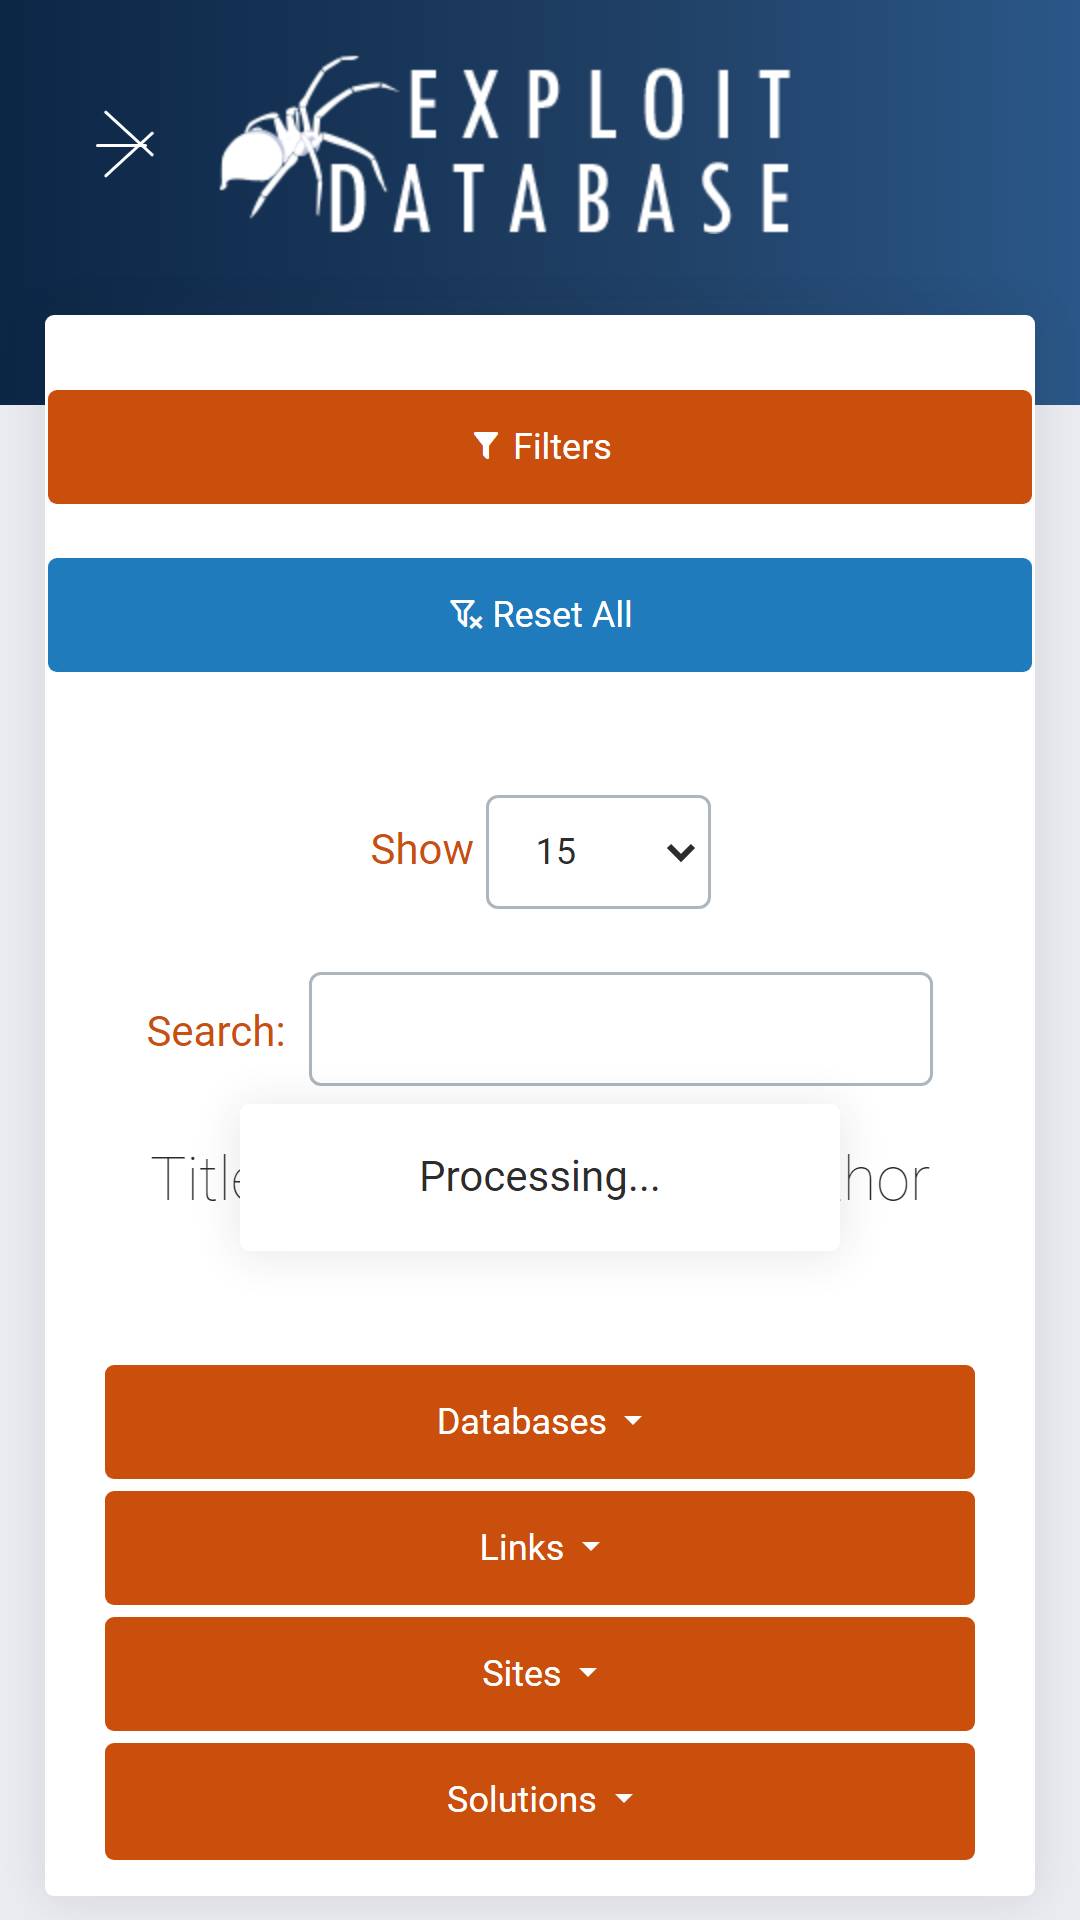
Task: Click the EXPLOIT DATABASE title text
Action: (560, 150)
